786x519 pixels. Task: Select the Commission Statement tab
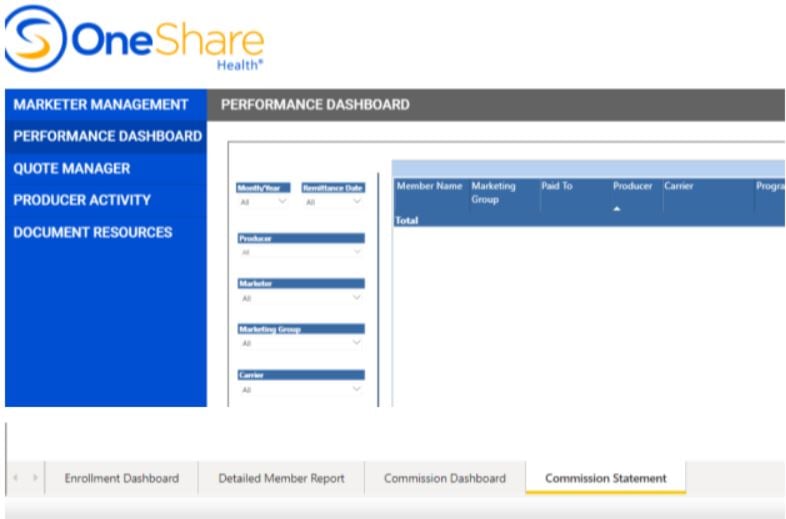(605, 478)
